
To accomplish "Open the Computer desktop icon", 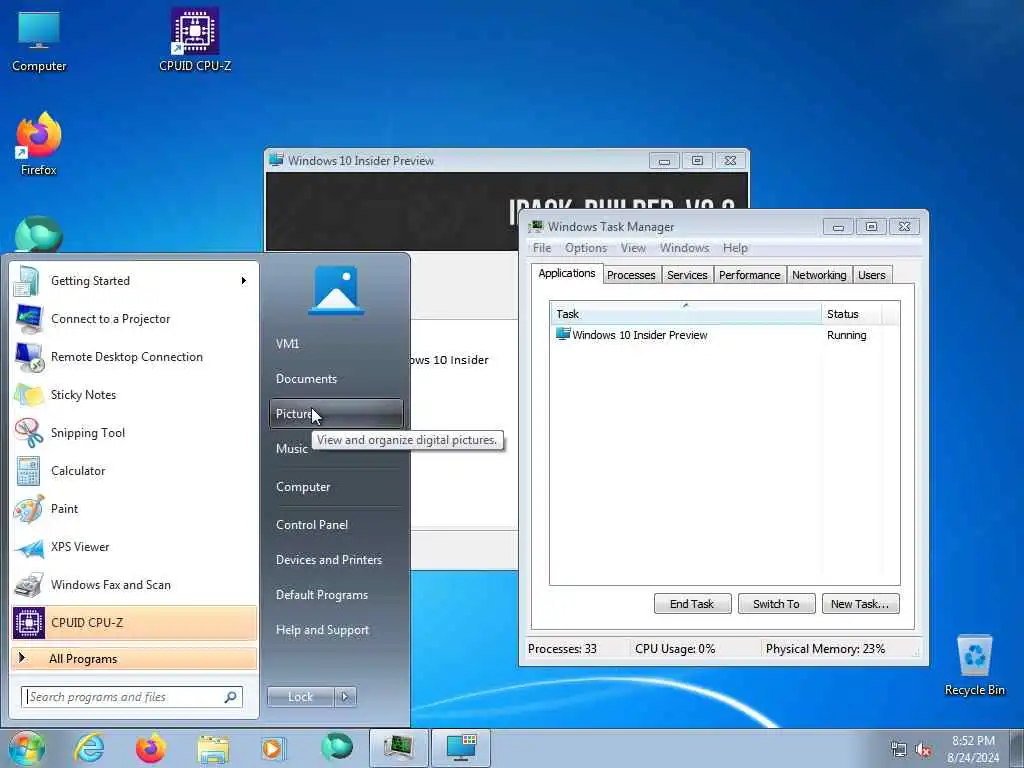I will 39,40.
